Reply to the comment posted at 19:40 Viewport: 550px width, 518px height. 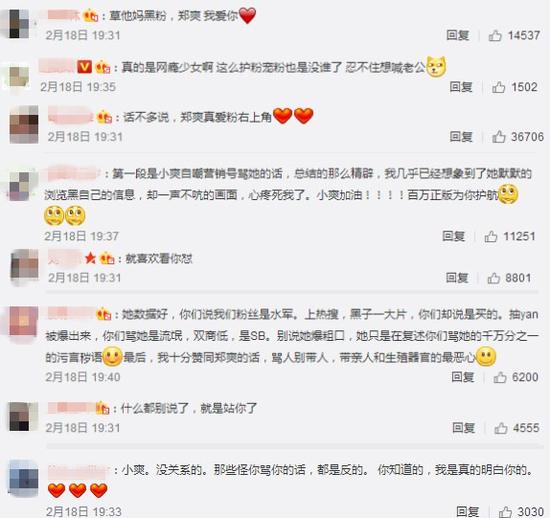coord(463,377)
